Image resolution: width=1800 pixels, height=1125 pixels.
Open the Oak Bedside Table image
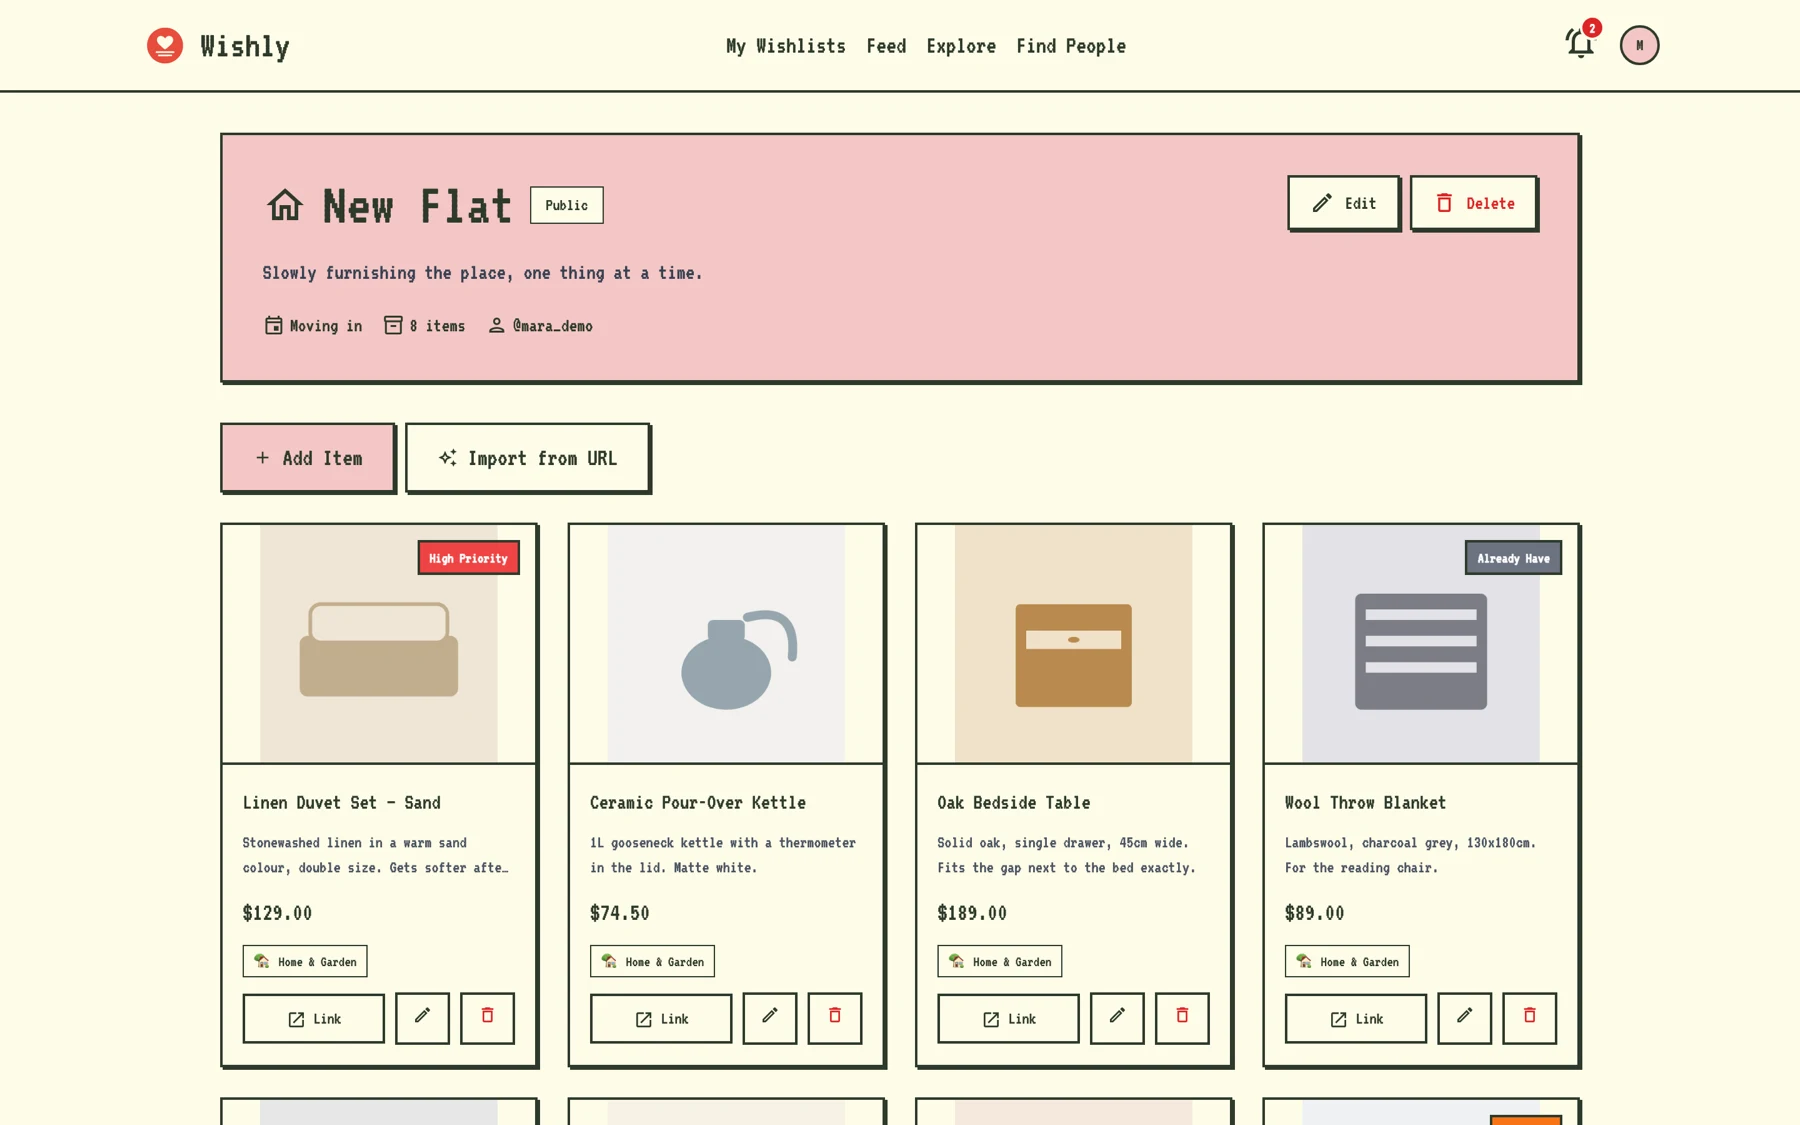point(1073,643)
